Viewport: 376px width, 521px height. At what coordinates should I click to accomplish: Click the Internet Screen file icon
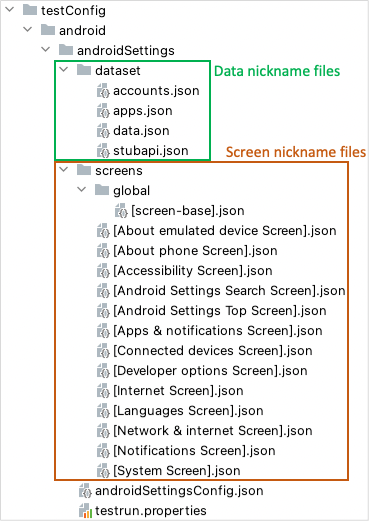[103, 391]
